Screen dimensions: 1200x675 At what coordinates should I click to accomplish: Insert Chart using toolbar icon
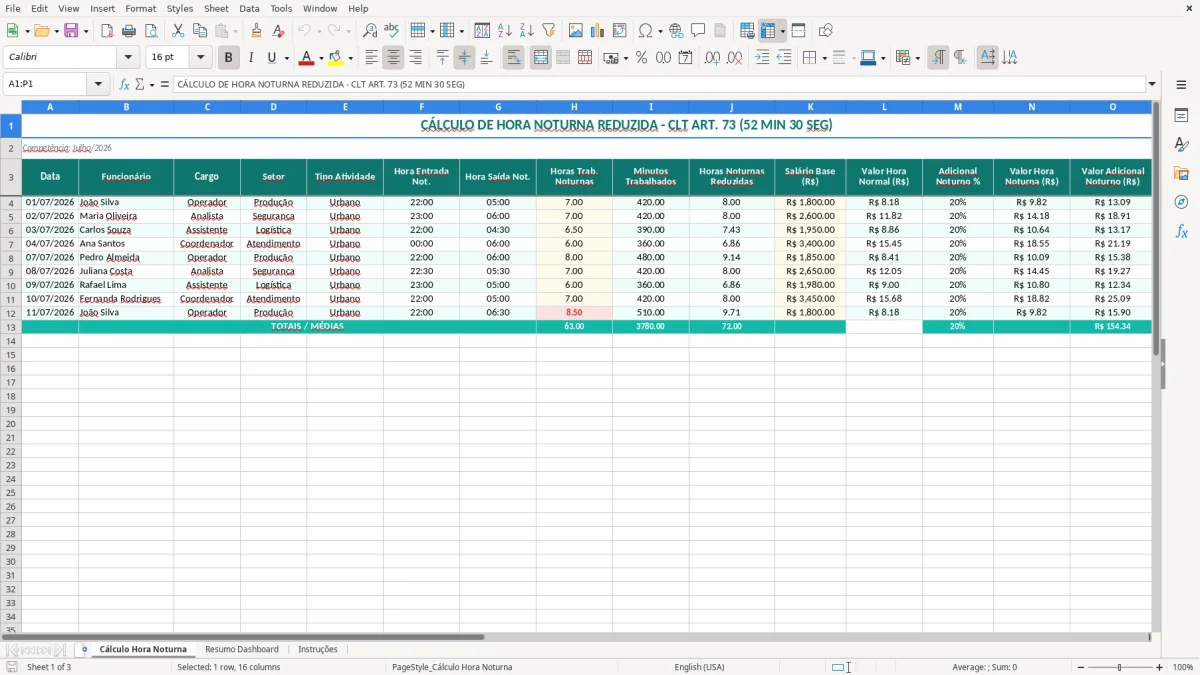598,31
